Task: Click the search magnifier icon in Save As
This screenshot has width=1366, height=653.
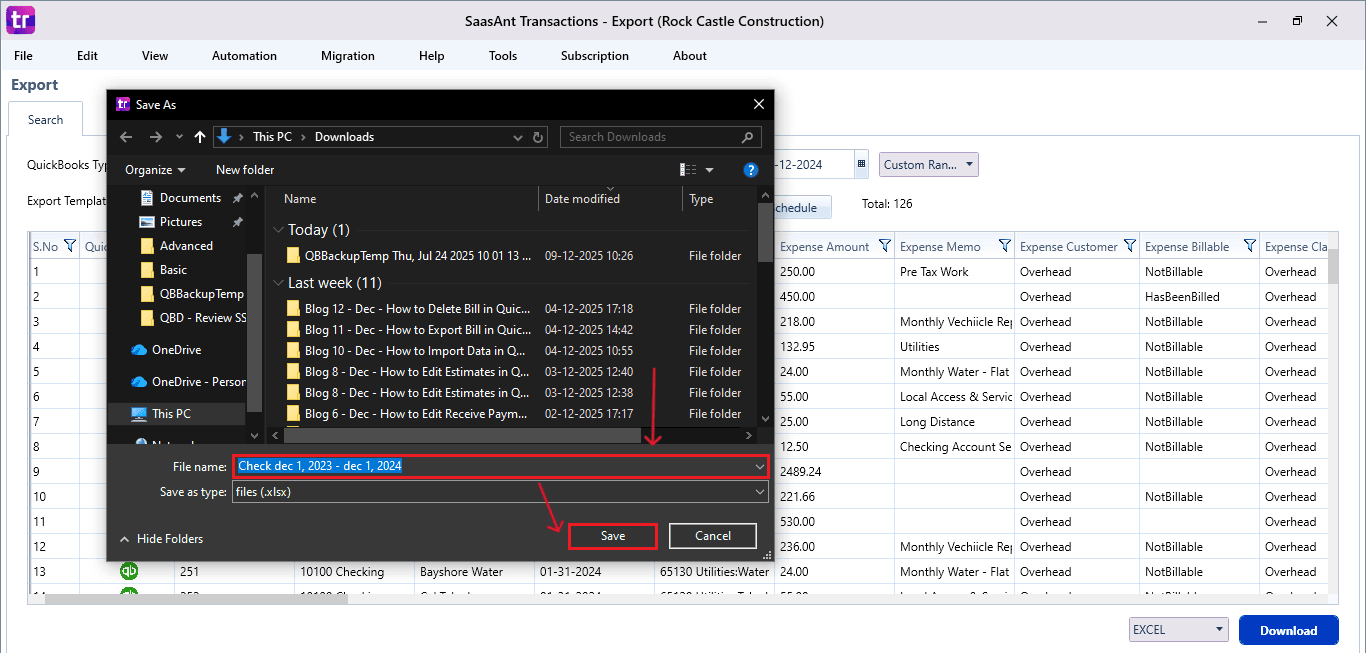Action: [x=748, y=137]
